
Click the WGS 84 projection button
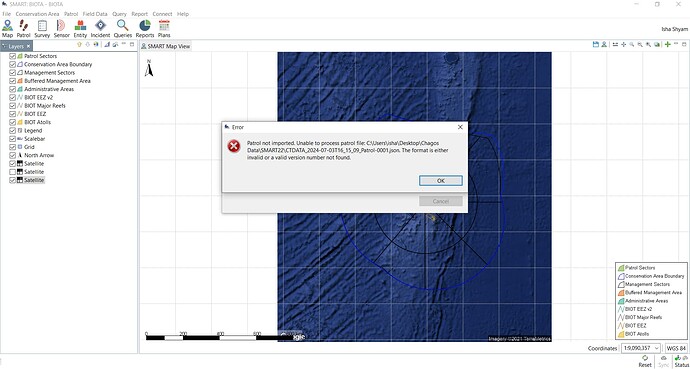click(676, 348)
